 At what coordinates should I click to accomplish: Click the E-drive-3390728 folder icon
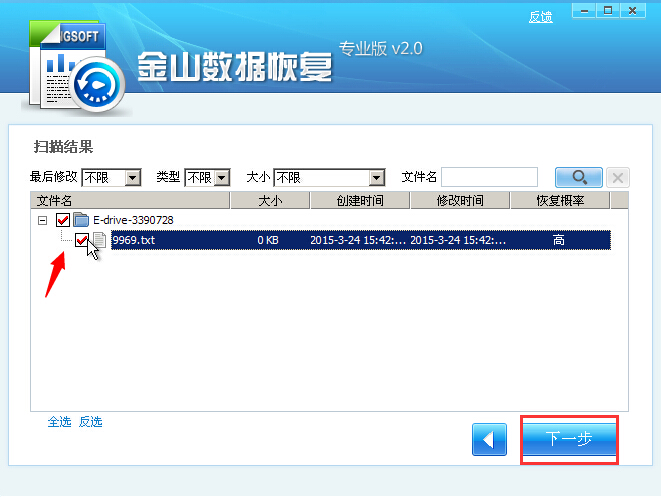pyautogui.click(x=81, y=220)
